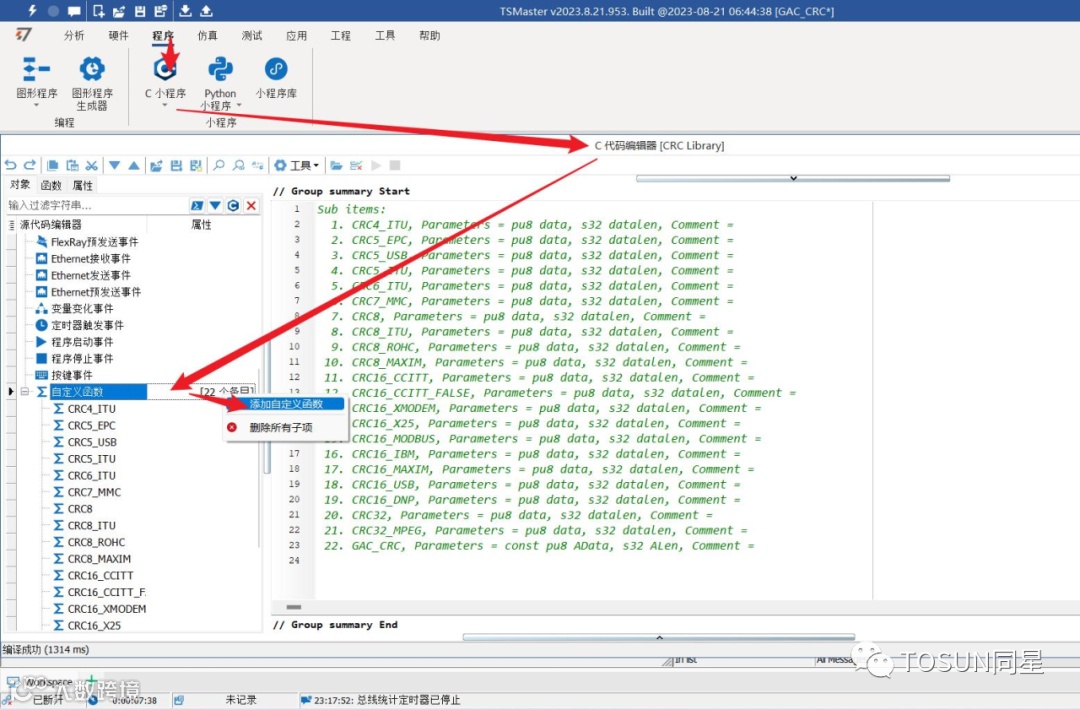Click the Paste icon in the editor toolbar
The height and width of the screenshot is (710, 1080).
(x=72, y=165)
